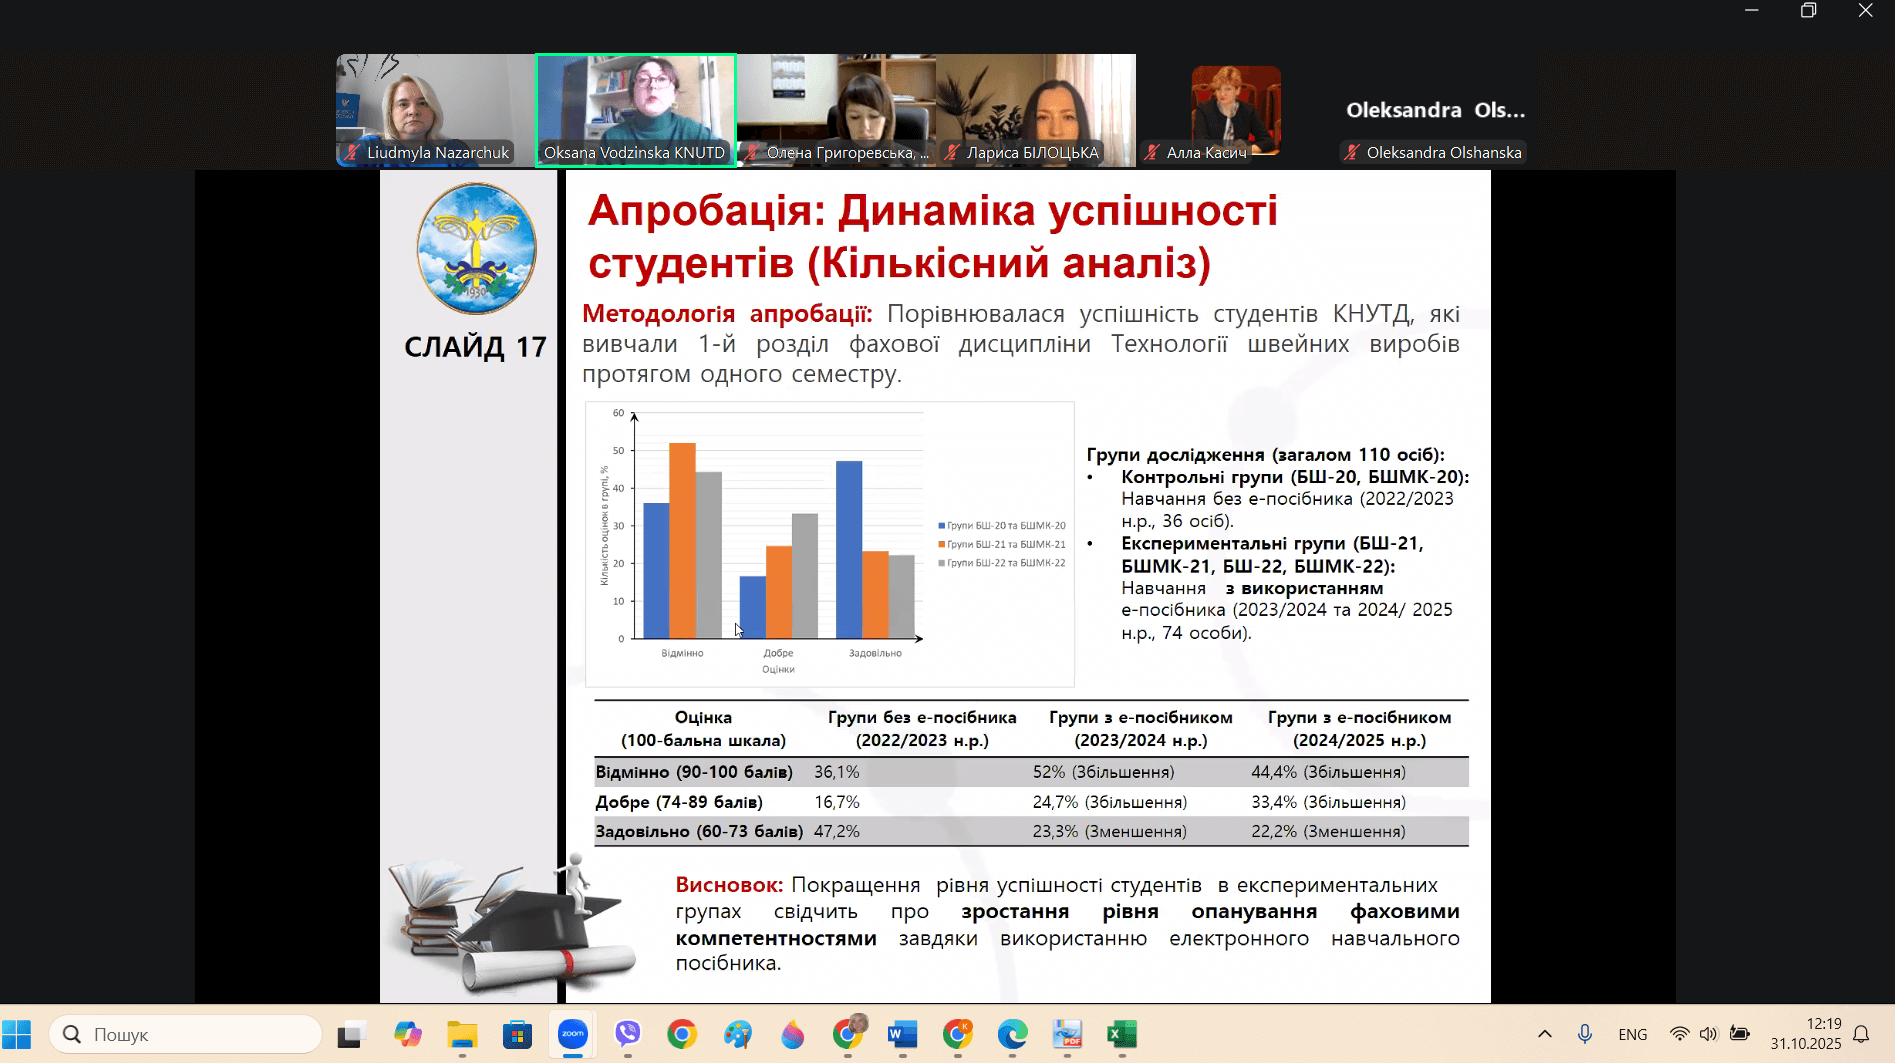Click the microphone icon in the system tray
This screenshot has height=1063, width=1895.
(x=1586, y=1034)
